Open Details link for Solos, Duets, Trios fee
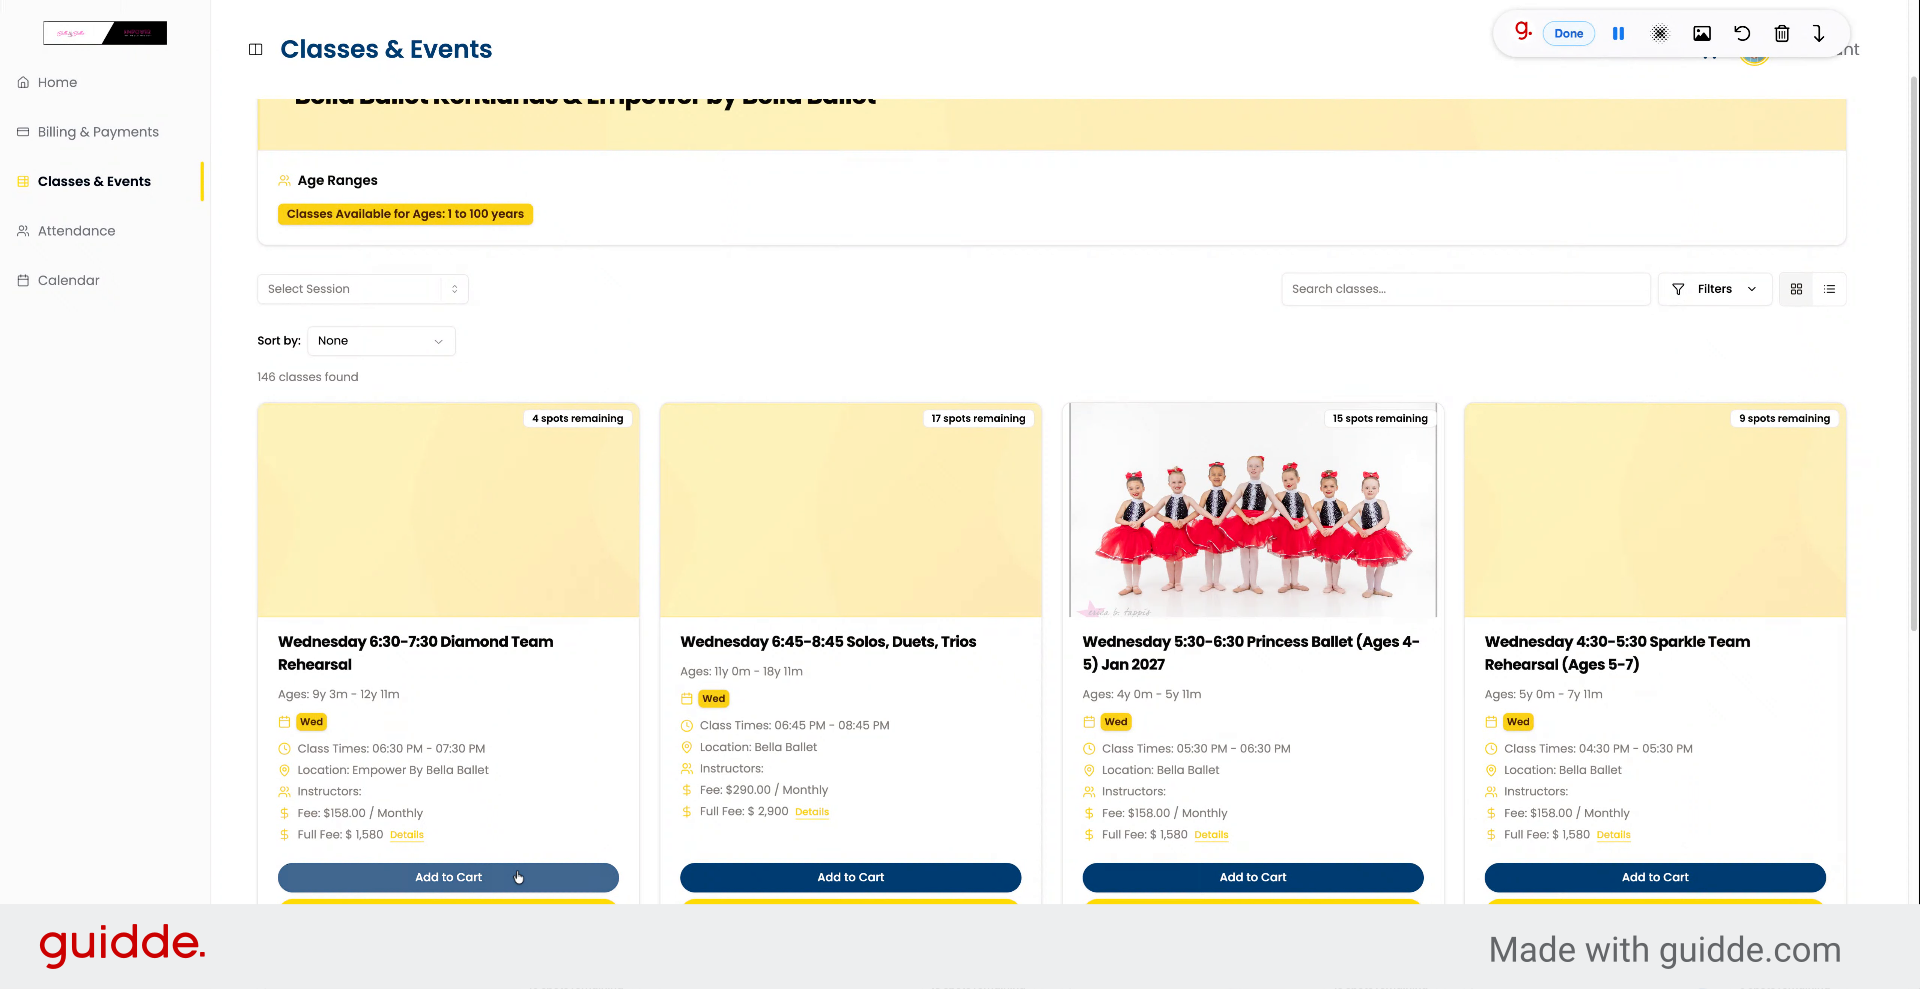 (812, 812)
